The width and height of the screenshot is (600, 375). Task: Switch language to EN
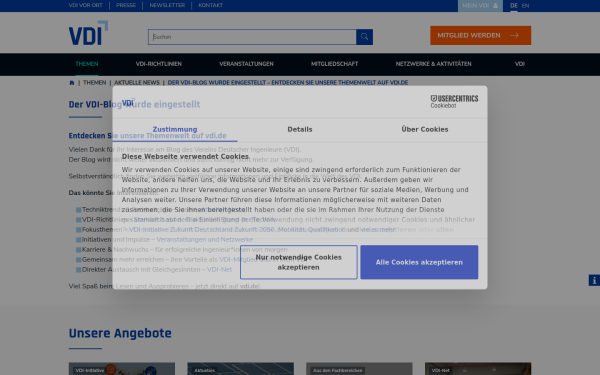pos(525,6)
